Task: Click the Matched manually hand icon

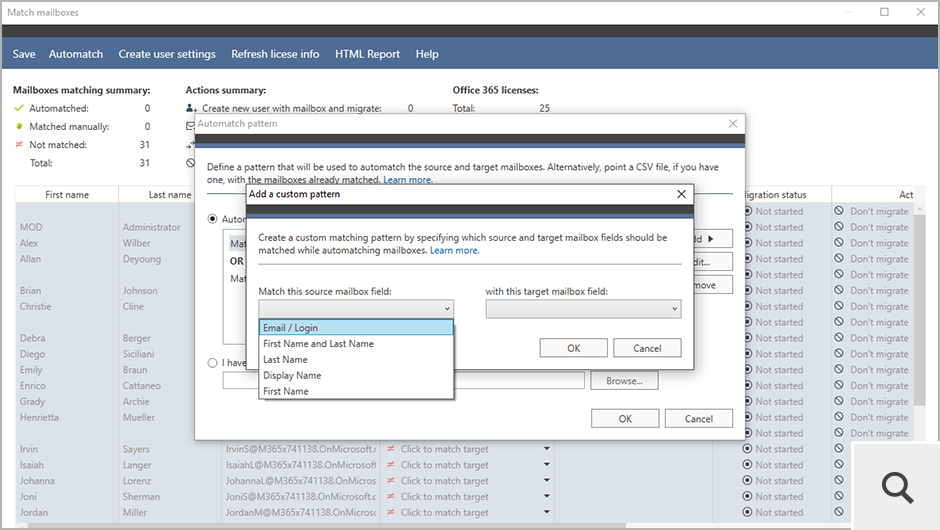Action: click(x=19, y=127)
